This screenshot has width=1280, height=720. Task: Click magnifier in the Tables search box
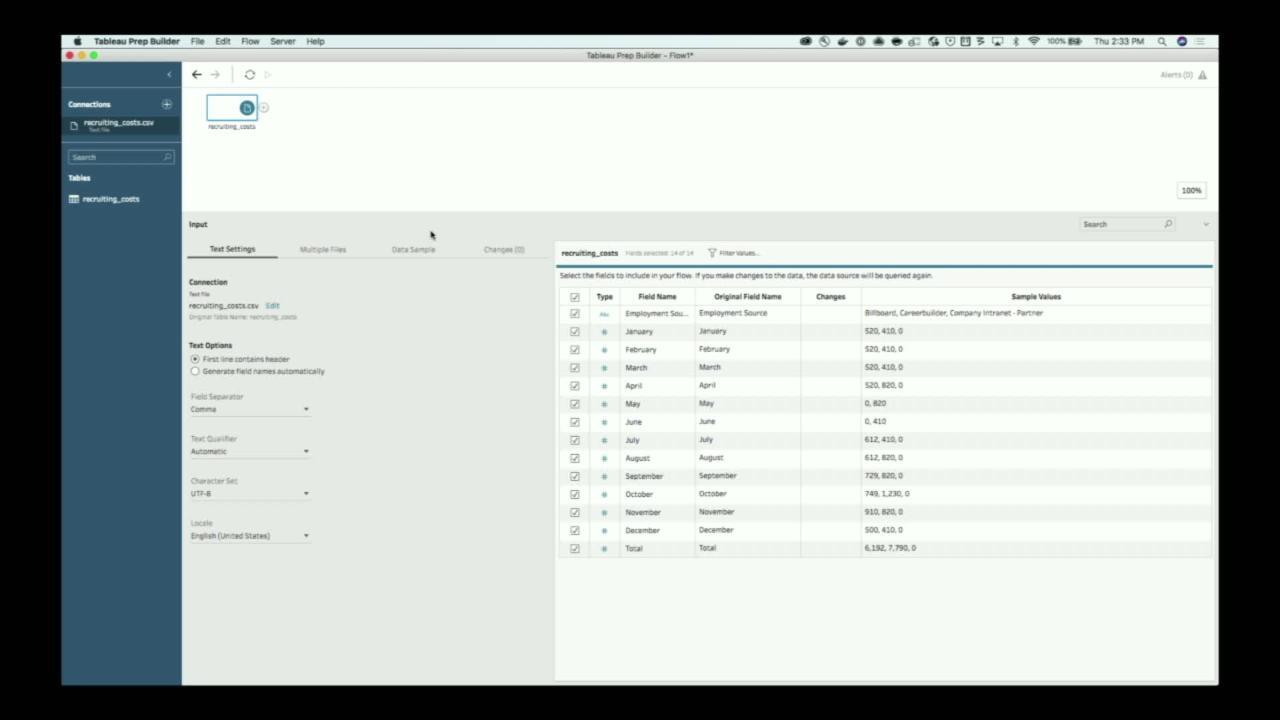pyautogui.click(x=167, y=157)
